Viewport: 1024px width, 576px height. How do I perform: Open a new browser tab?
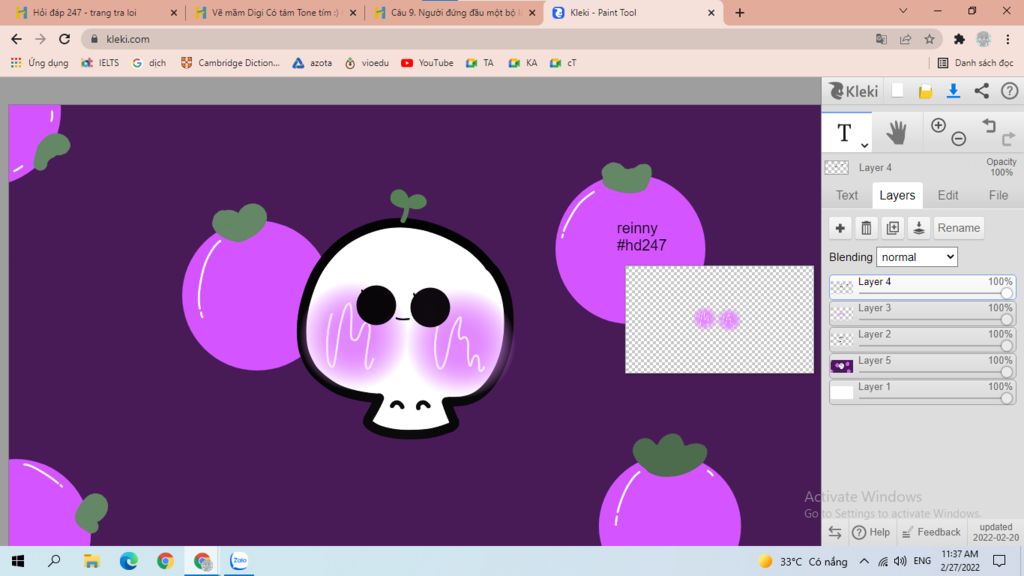[x=739, y=12]
